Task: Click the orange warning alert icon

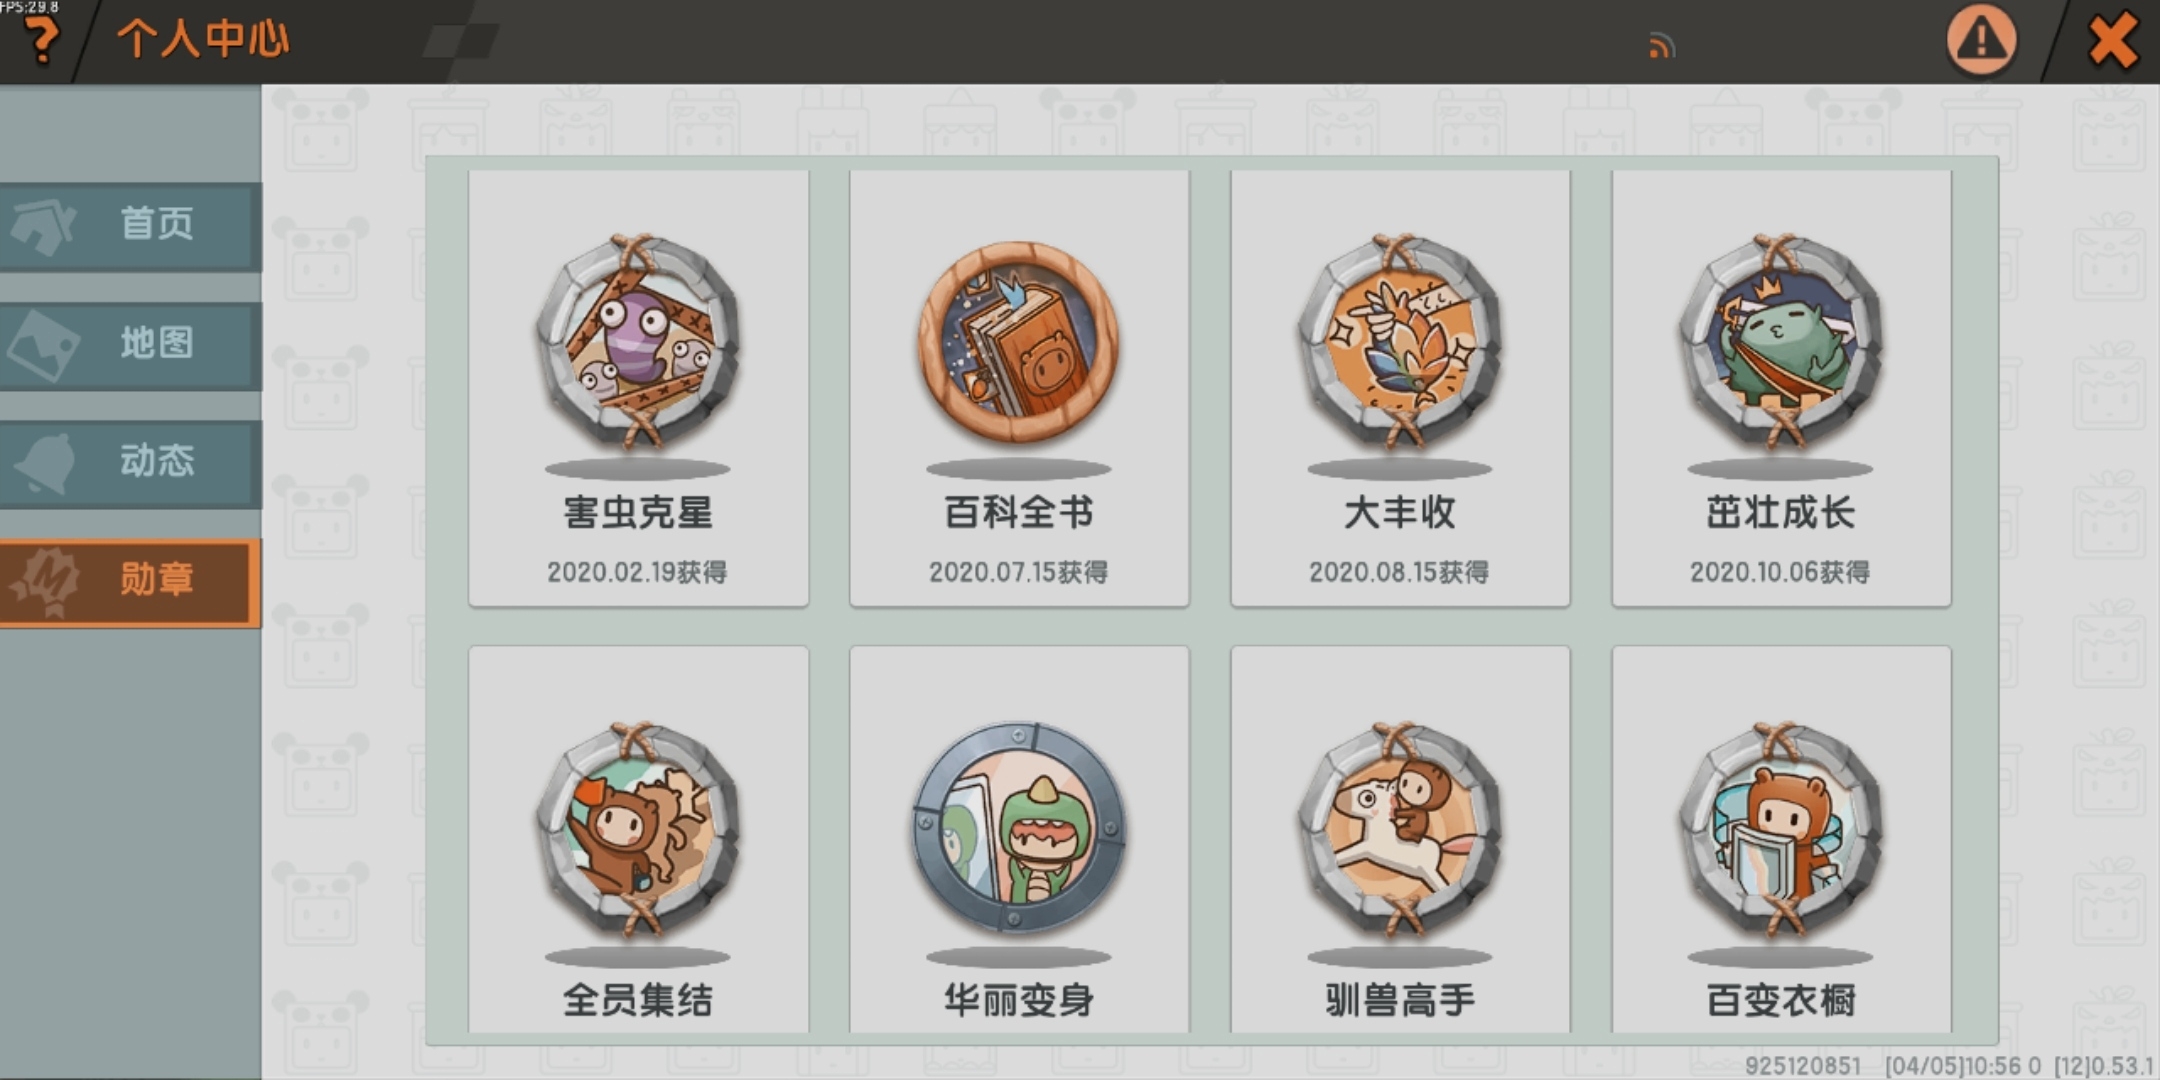Action: [1981, 40]
